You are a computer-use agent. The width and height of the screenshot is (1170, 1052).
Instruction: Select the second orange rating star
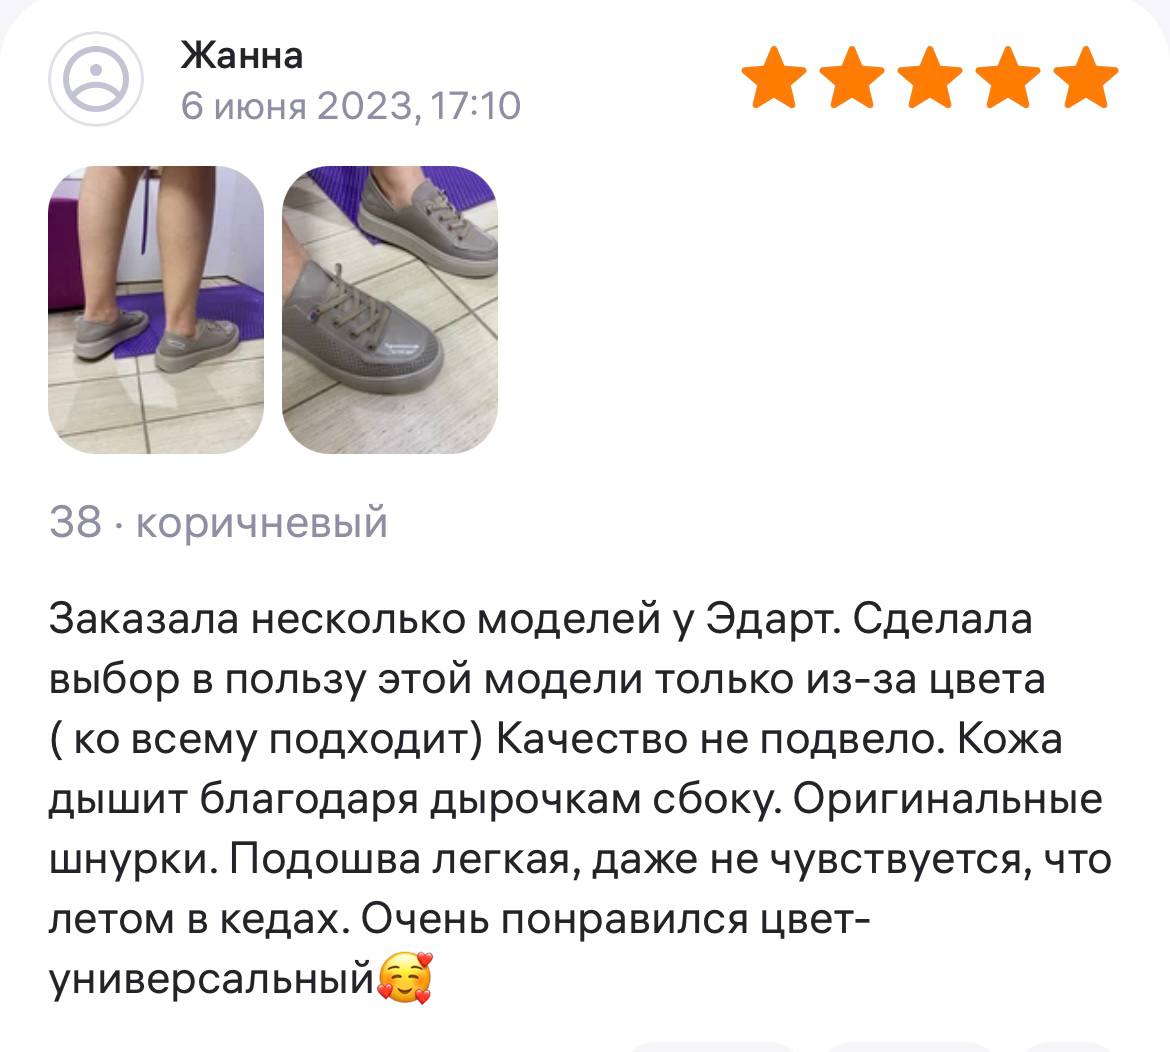coord(851,77)
